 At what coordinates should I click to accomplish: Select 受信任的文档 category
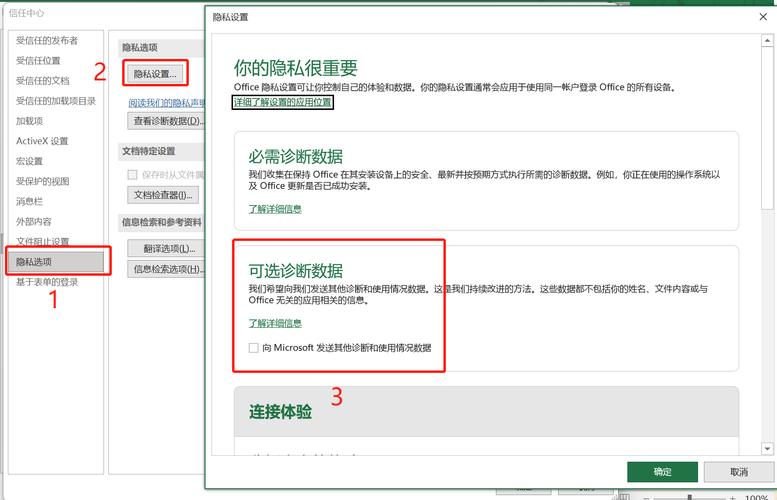pos(43,81)
